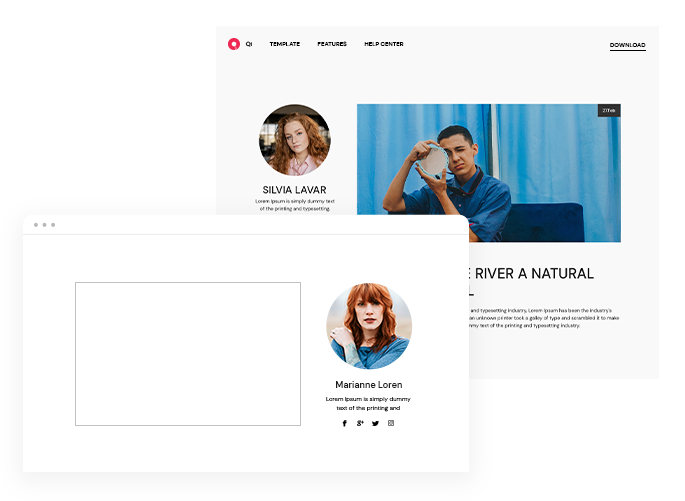Click the first dot in window title bar

pos(36,225)
